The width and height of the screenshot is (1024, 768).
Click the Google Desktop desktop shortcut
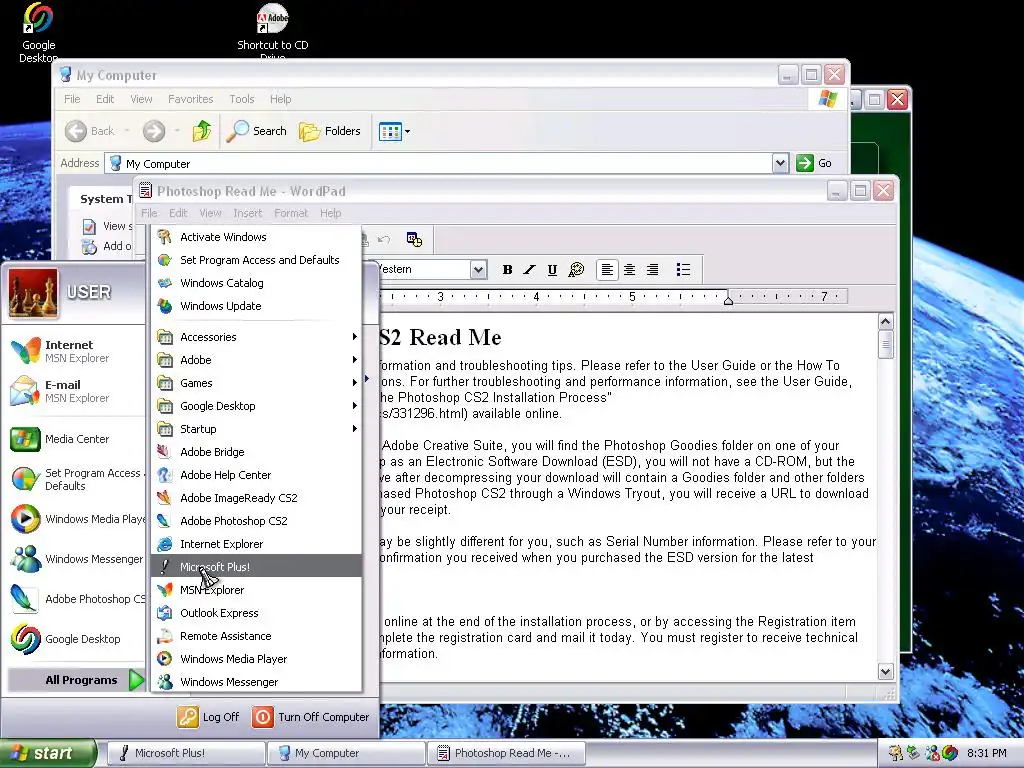pyautogui.click(x=38, y=33)
